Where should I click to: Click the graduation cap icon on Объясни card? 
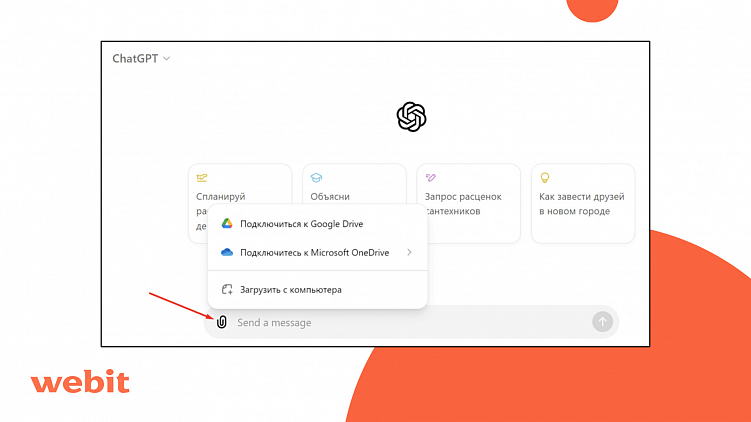316,178
